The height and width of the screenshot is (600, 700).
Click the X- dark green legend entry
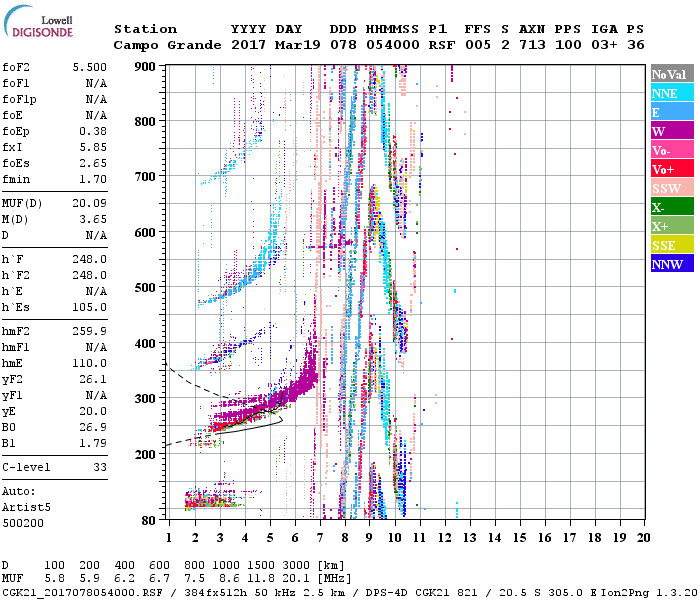coord(671,207)
